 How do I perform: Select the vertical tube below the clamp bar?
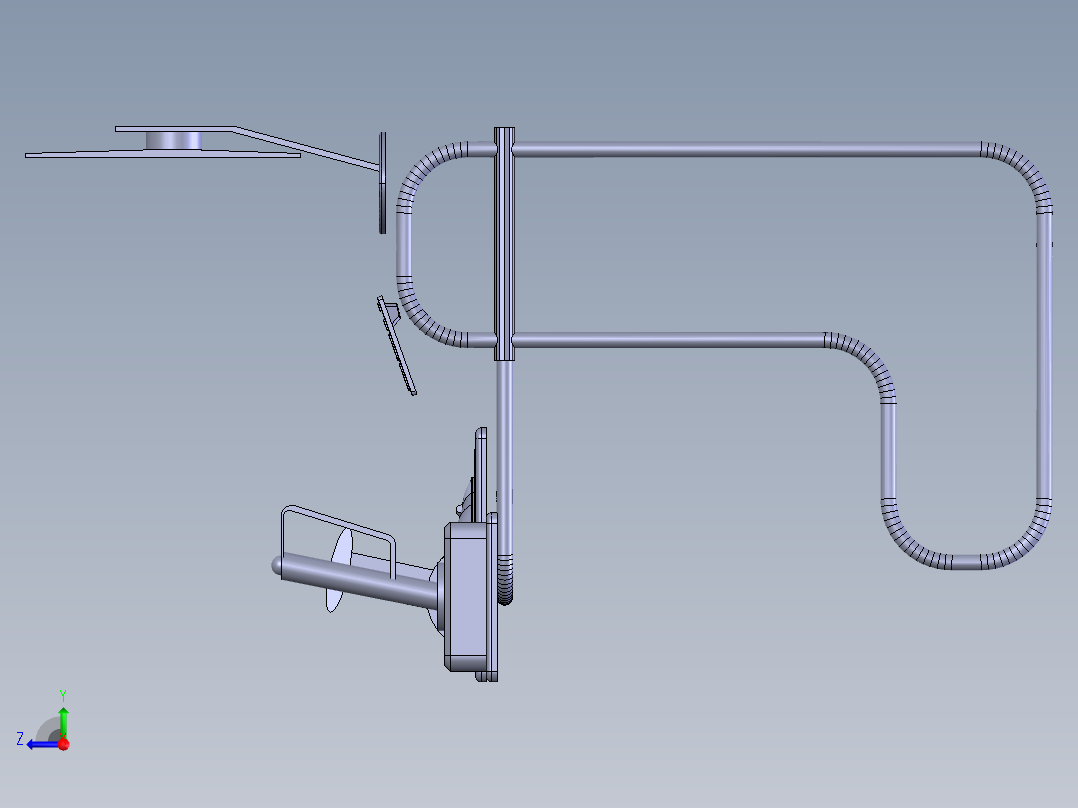tap(504, 457)
